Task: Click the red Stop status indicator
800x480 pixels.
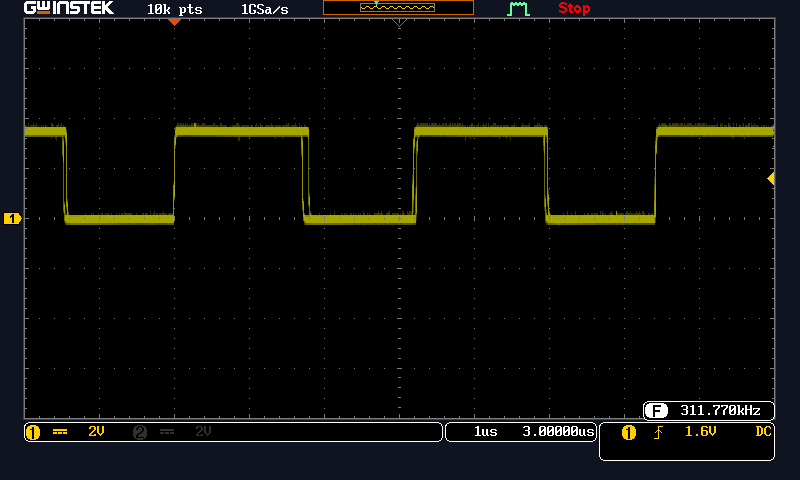Action: (x=574, y=9)
